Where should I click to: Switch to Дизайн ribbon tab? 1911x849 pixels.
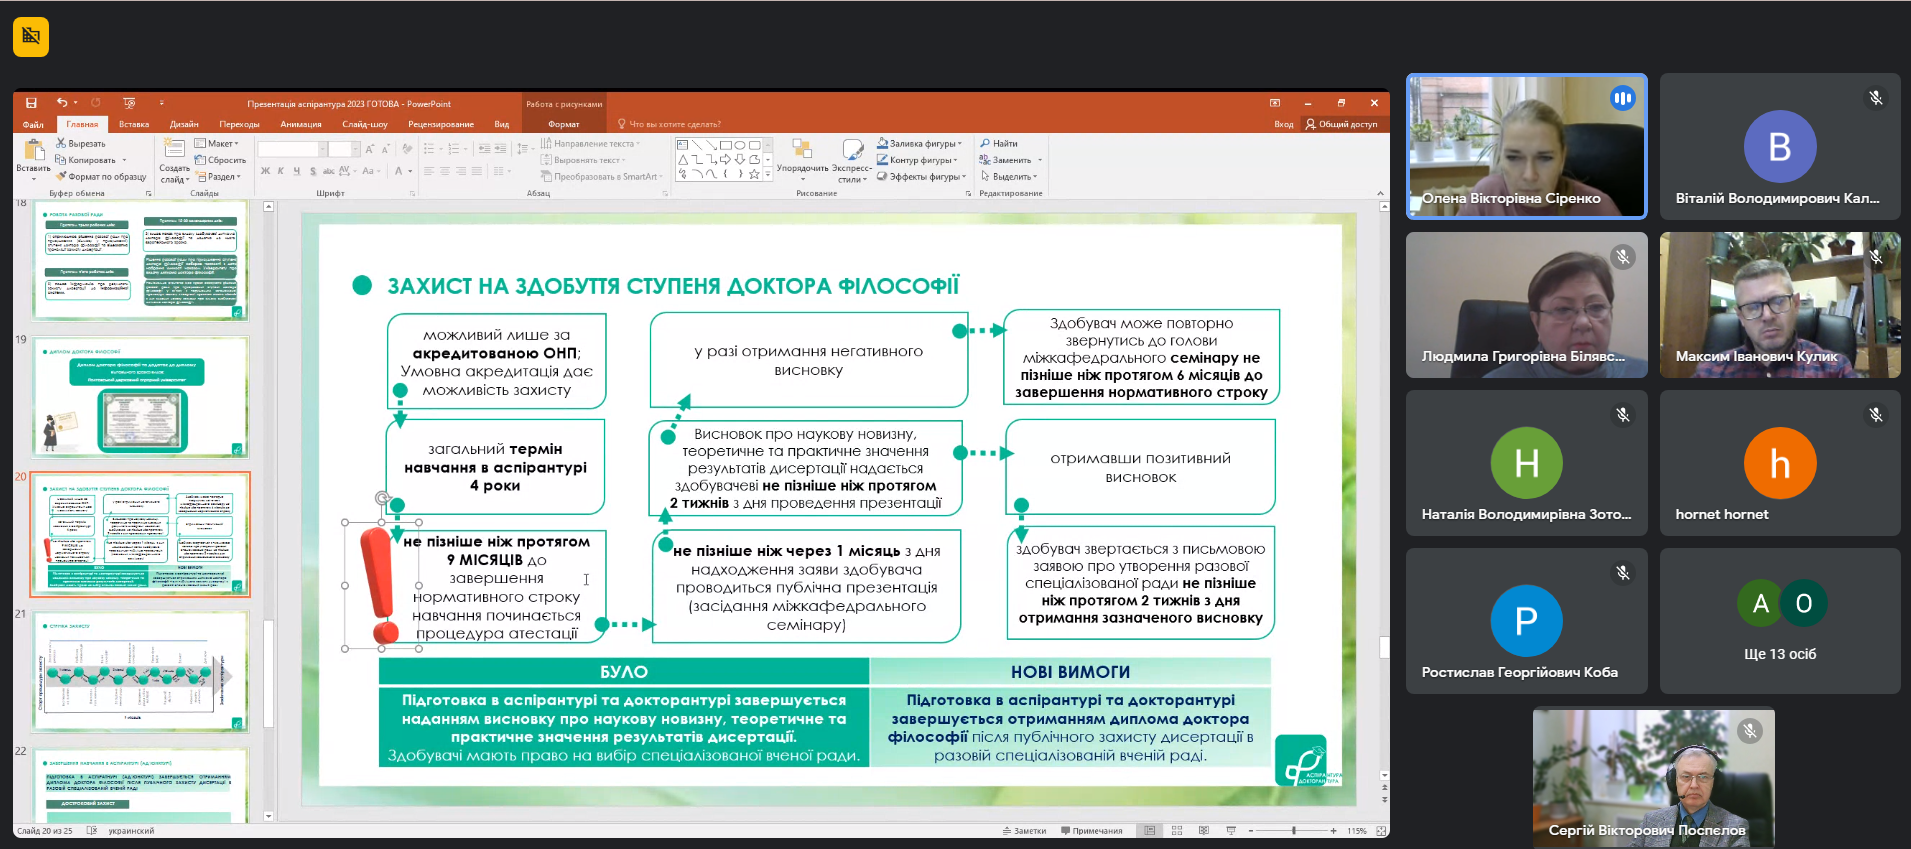[x=184, y=124]
